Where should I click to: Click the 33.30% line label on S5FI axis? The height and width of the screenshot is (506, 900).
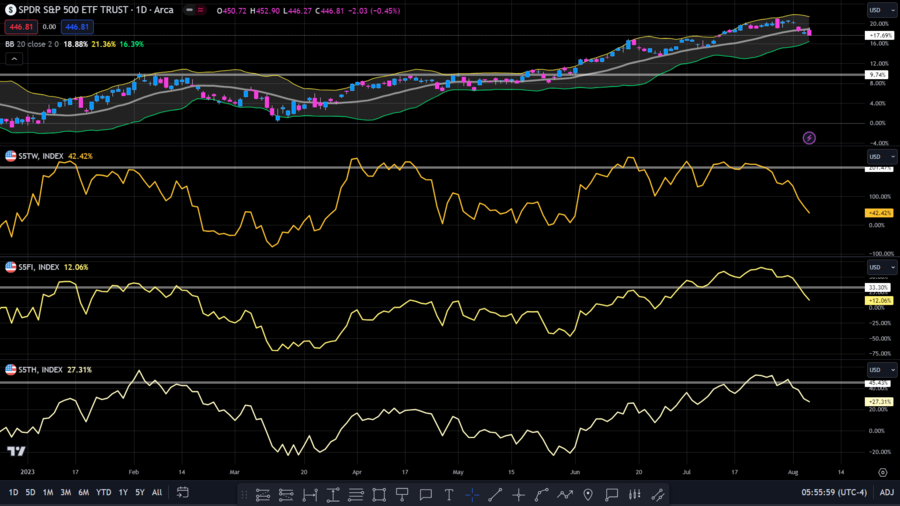(x=878, y=287)
